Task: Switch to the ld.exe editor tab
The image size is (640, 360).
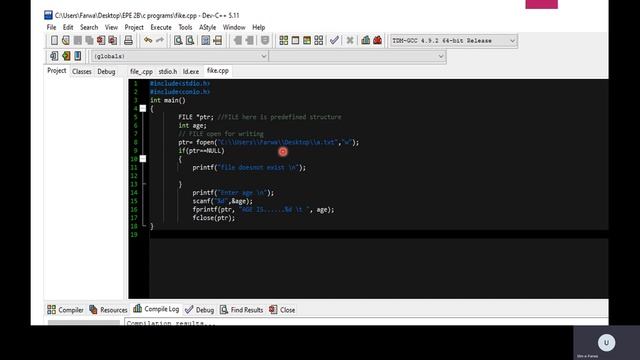Action: pos(191,71)
